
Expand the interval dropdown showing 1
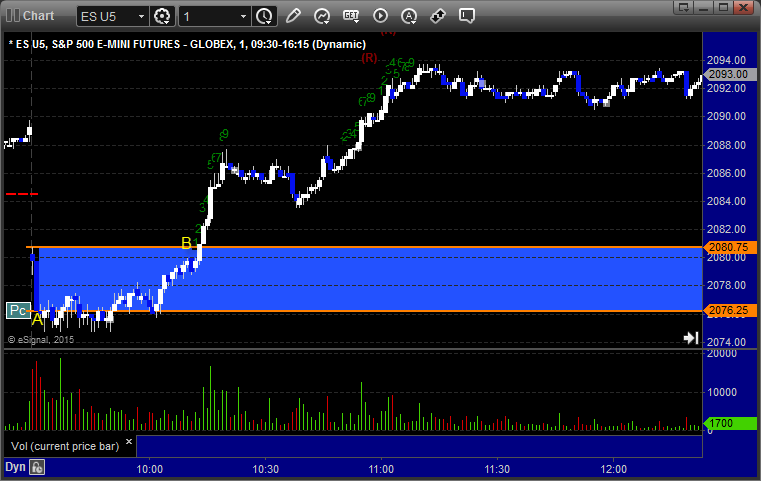244,17
